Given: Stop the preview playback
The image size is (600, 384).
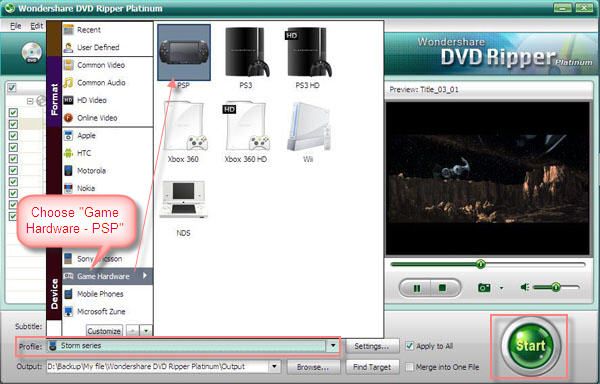Looking at the screenshot, I should coord(443,288).
